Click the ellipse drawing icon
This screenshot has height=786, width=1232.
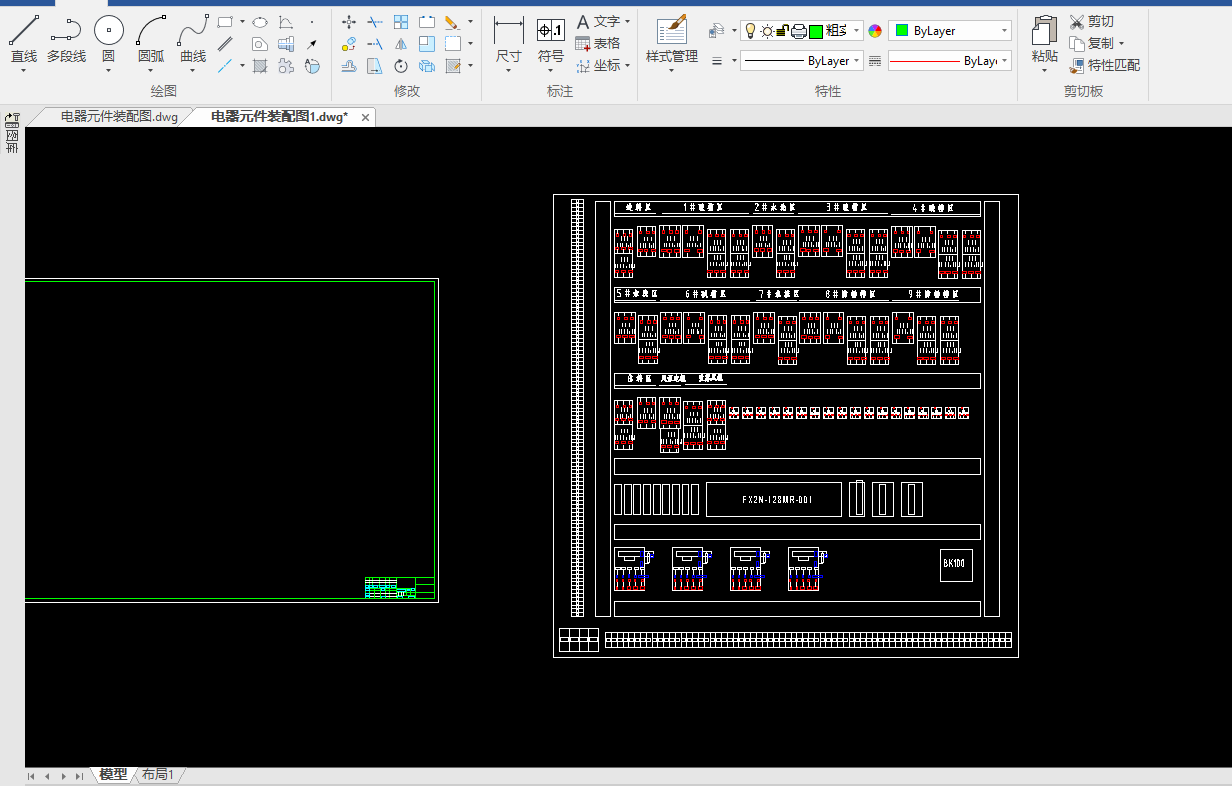click(259, 21)
